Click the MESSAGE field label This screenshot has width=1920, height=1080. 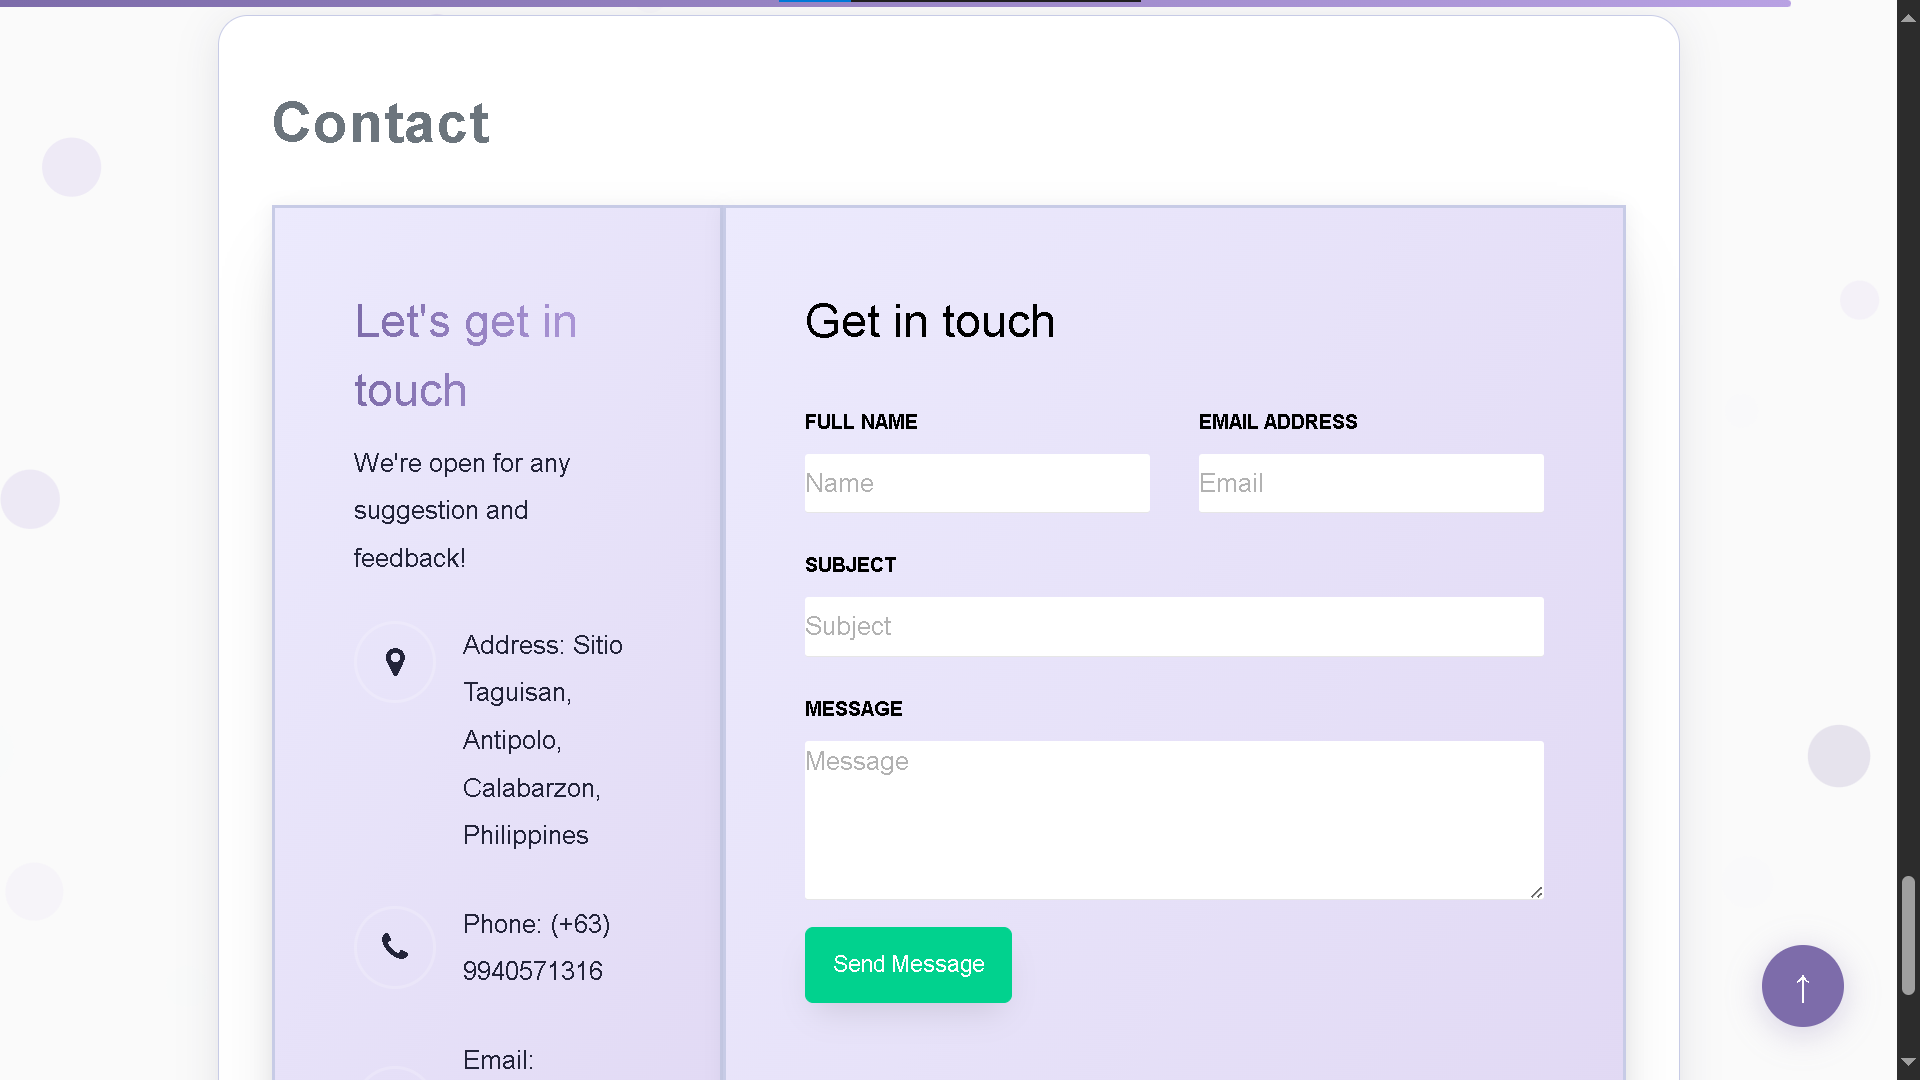pos(853,708)
